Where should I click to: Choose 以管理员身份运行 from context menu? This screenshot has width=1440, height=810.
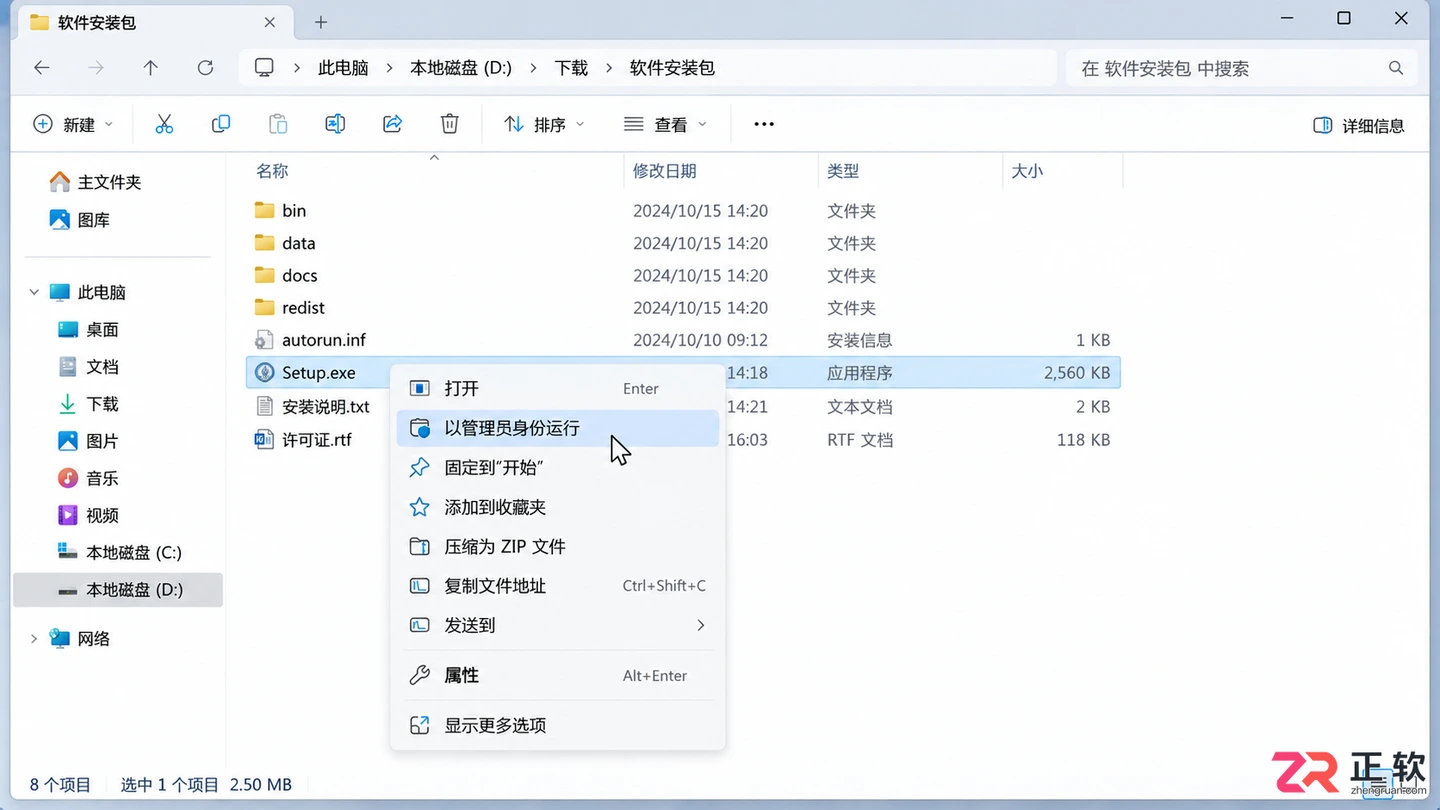(x=558, y=428)
